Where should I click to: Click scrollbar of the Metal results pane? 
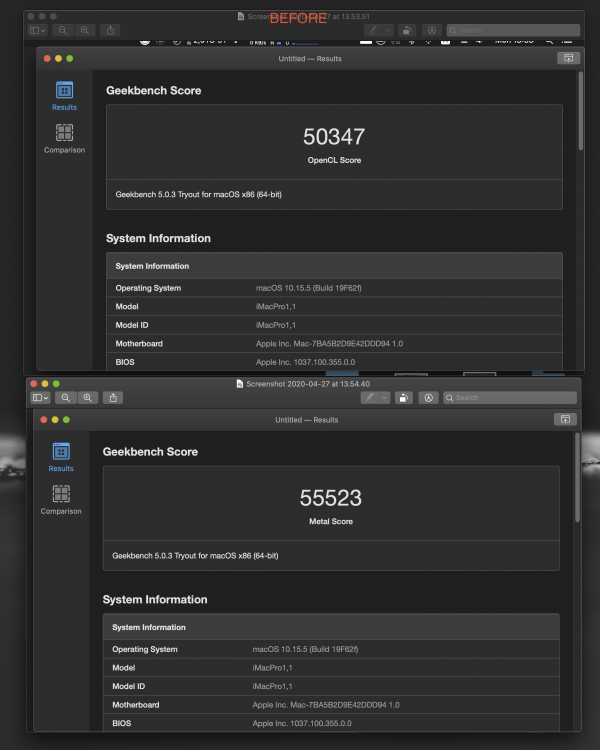(578, 477)
